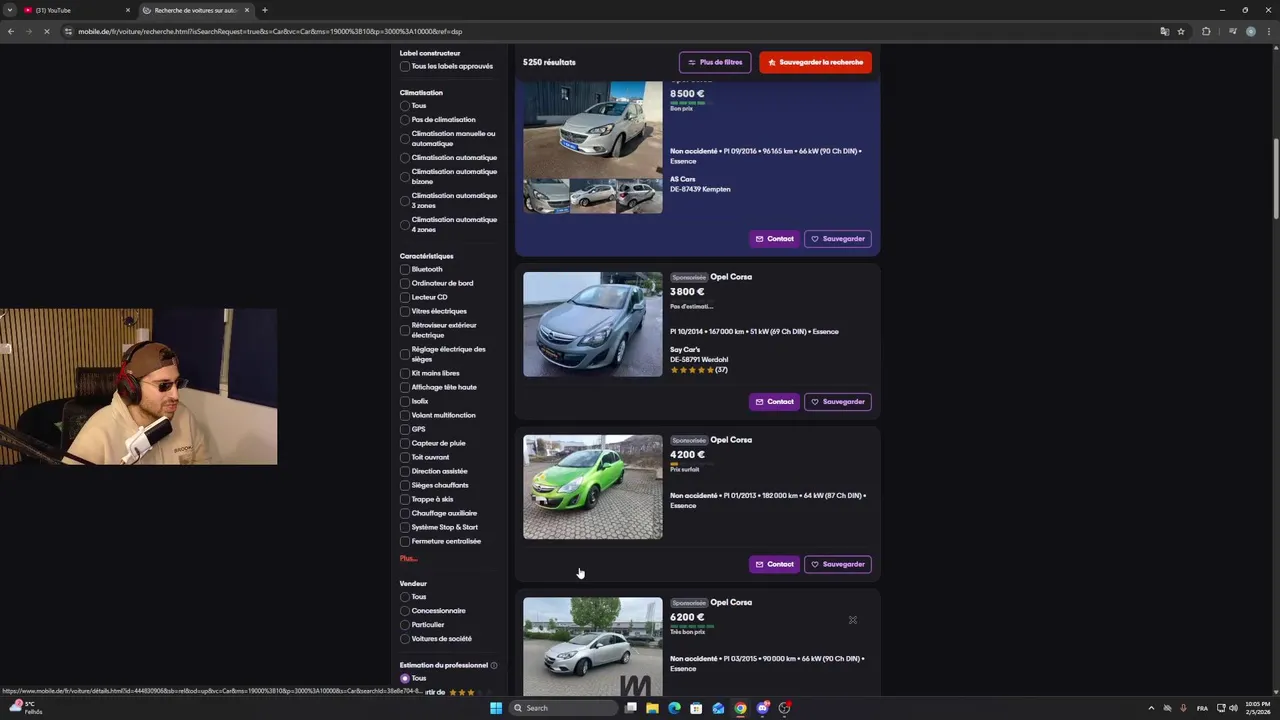Viewport: 1280px width, 720px height.
Task: Bookmark this page with the star icon
Action: coord(1181,31)
